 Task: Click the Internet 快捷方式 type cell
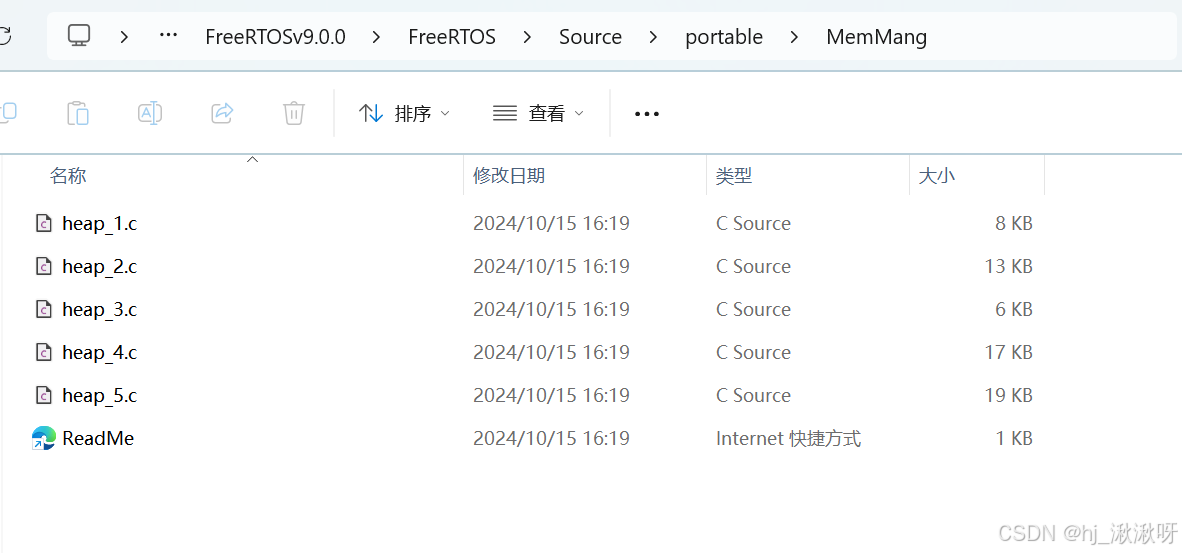tap(789, 438)
